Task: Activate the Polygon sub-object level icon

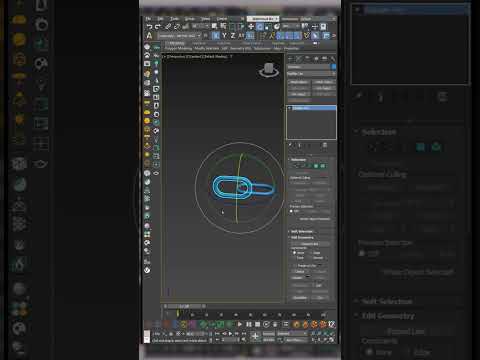Action: click(316, 166)
